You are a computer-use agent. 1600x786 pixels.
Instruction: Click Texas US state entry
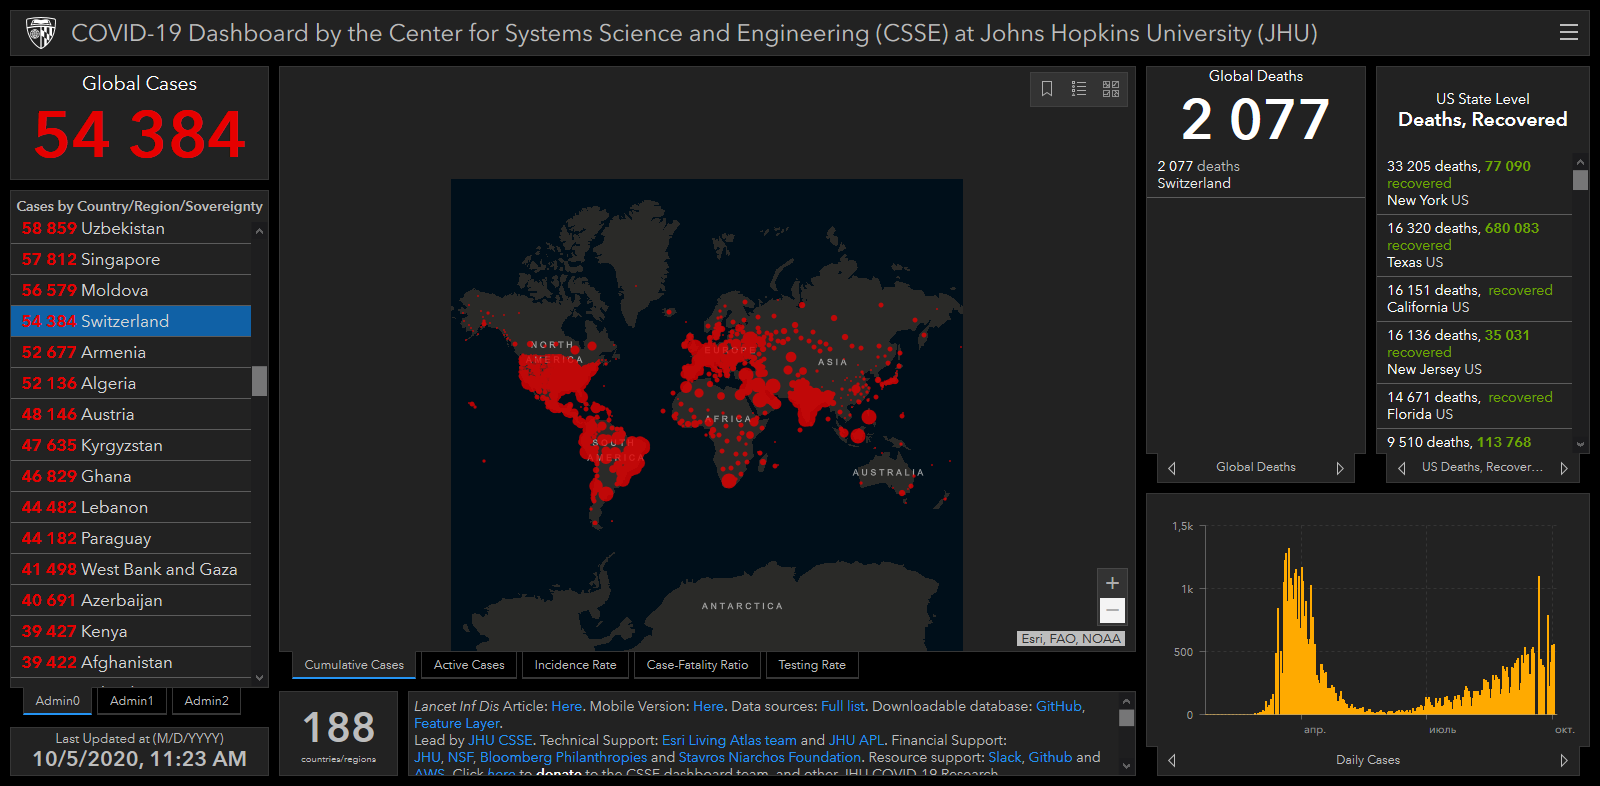(1475, 245)
